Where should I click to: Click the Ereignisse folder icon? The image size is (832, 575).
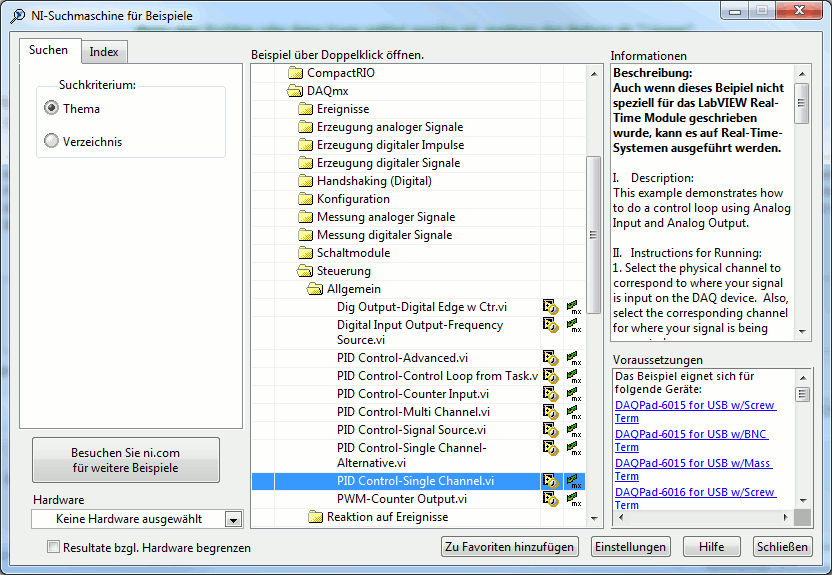pyautogui.click(x=305, y=109)
